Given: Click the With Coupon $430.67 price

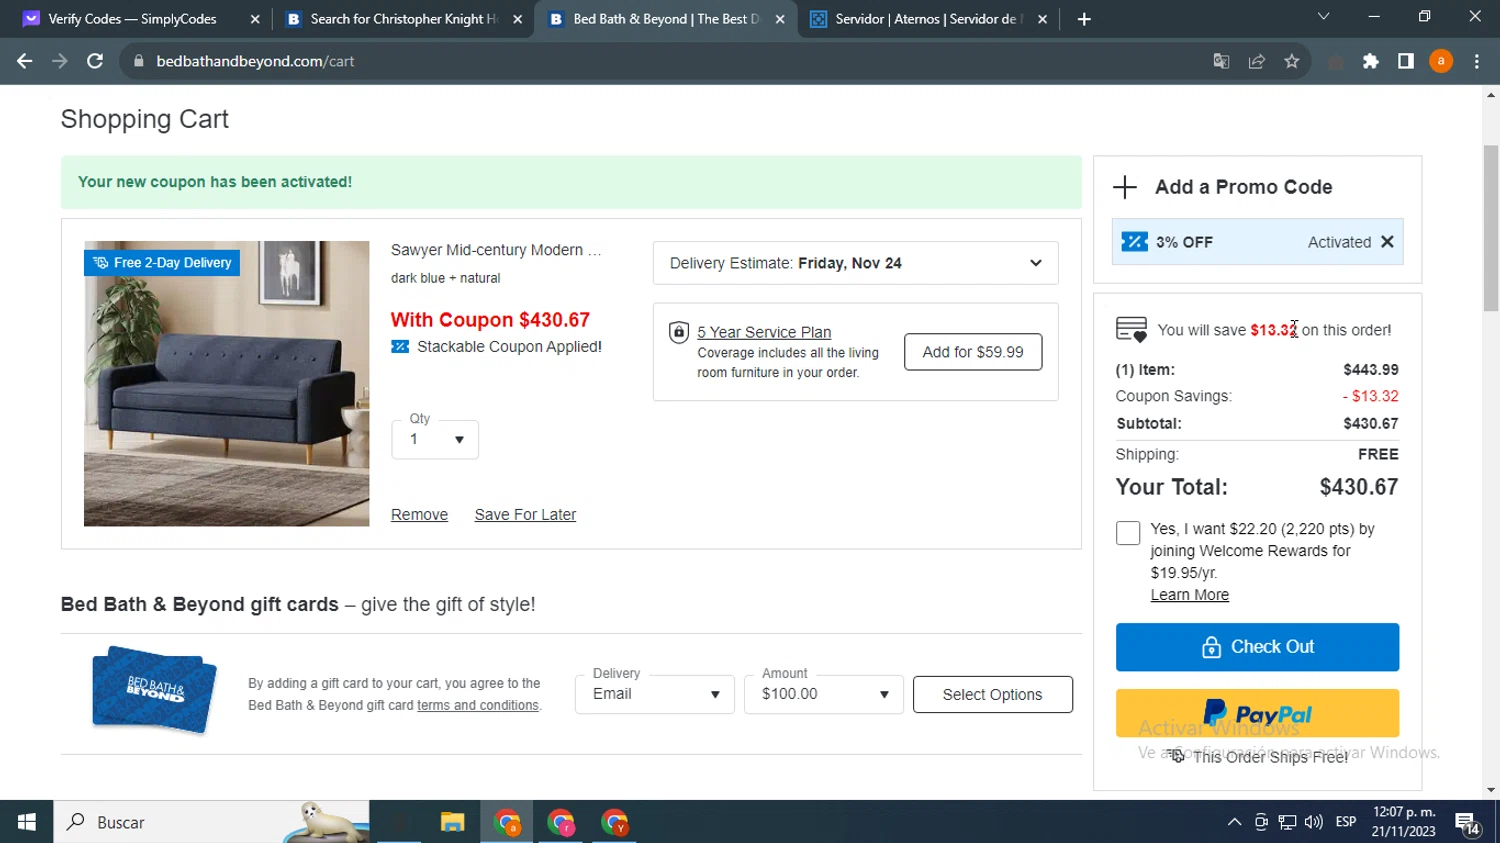Looking at the screenshot, I should coord(490,320).
